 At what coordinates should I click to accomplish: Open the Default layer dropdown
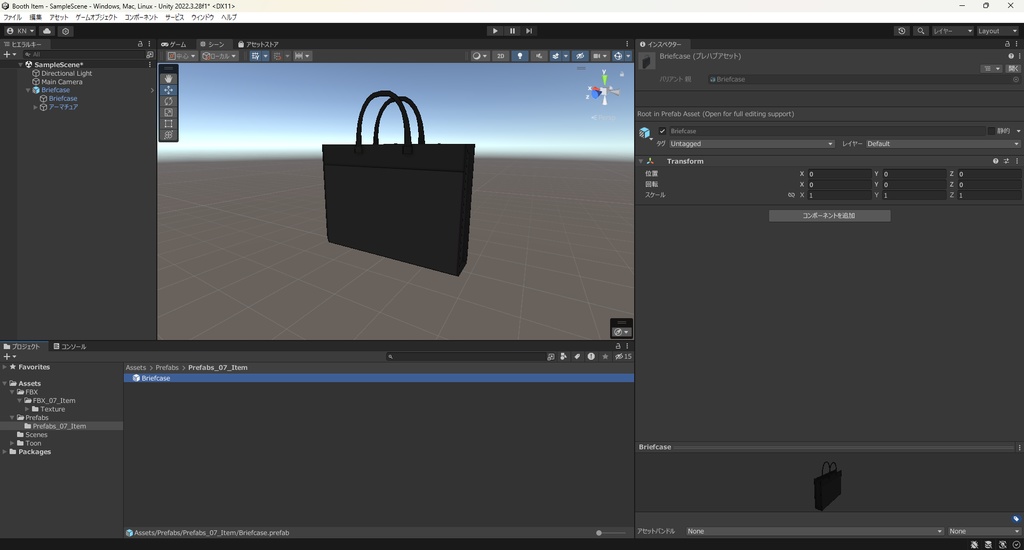(943, 144)
